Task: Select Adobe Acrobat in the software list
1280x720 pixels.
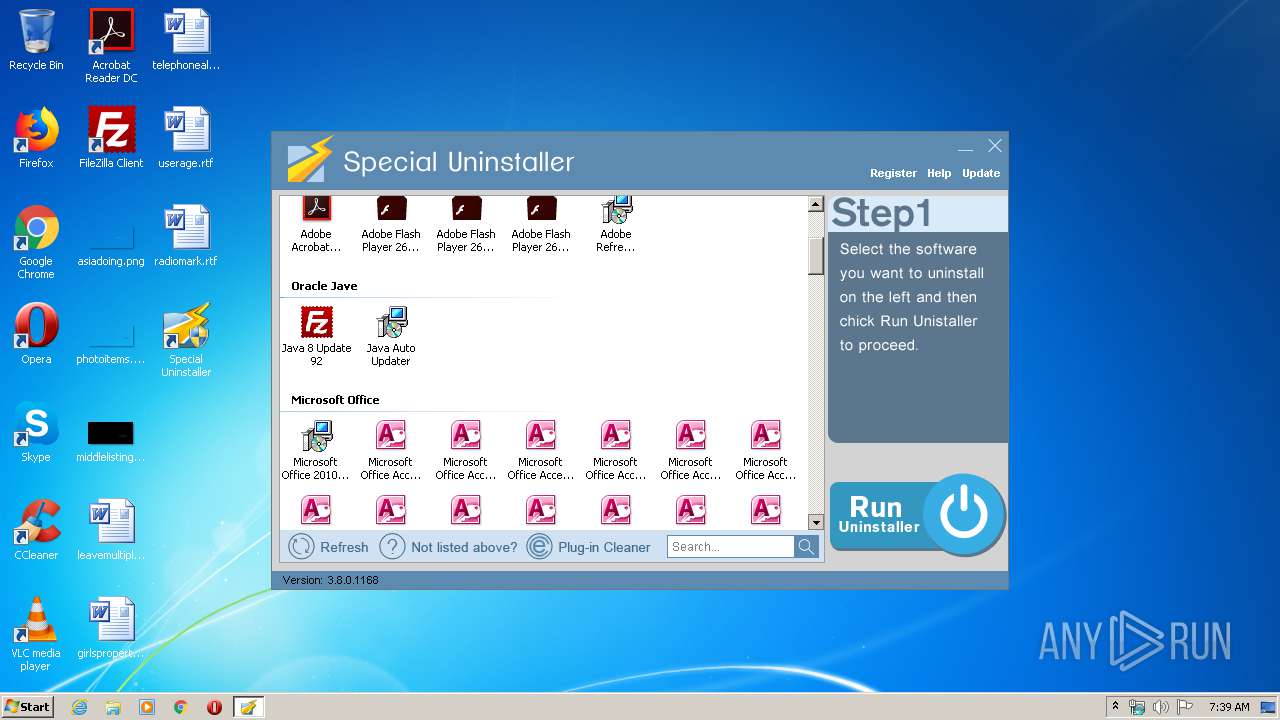Action: pyautogui.click(x=316, y=225)
